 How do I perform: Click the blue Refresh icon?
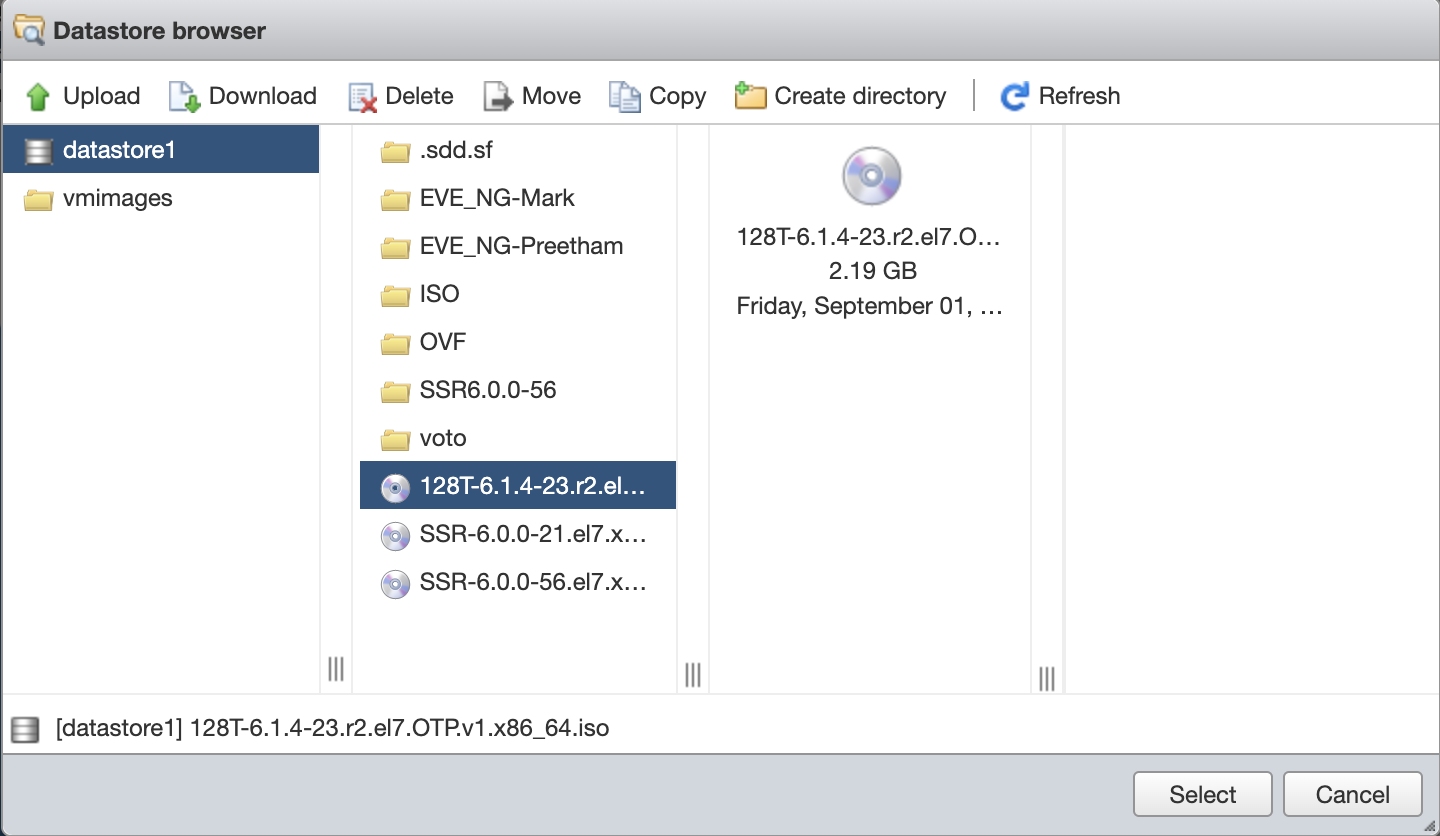(x=1015, y=96)
